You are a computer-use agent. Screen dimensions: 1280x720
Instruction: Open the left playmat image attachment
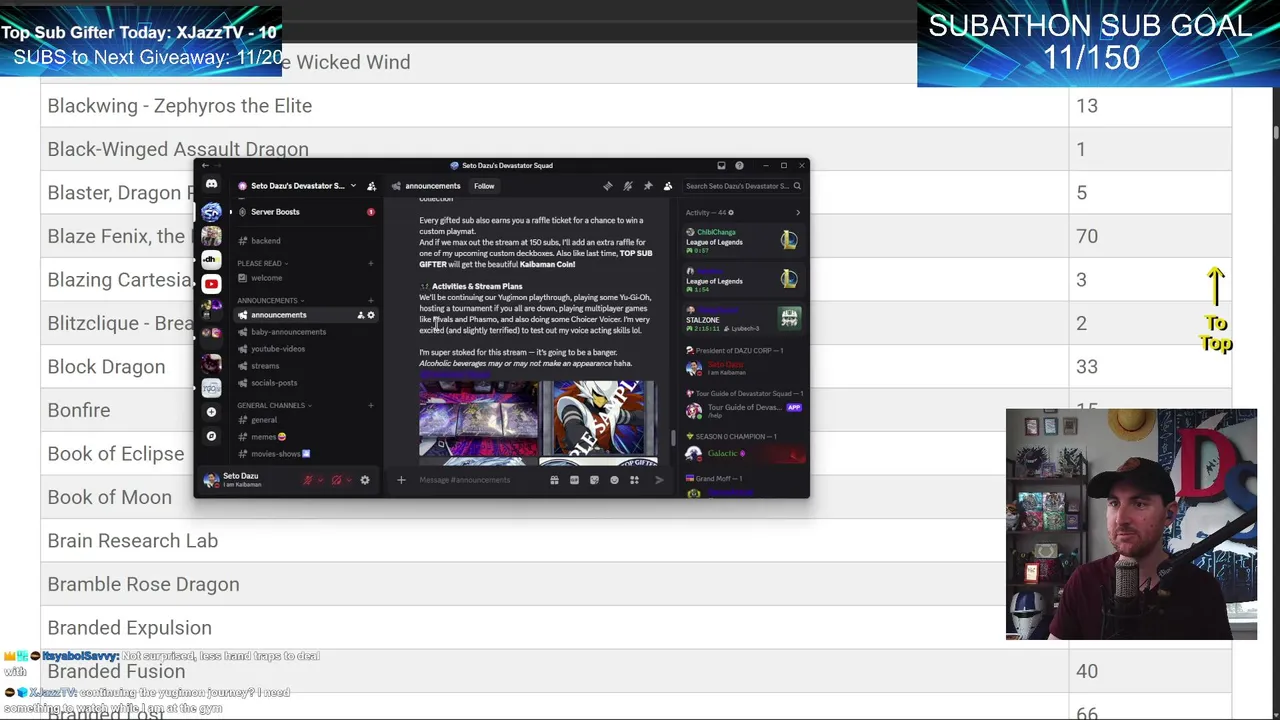pyautogui.click(x=478, y=419)
